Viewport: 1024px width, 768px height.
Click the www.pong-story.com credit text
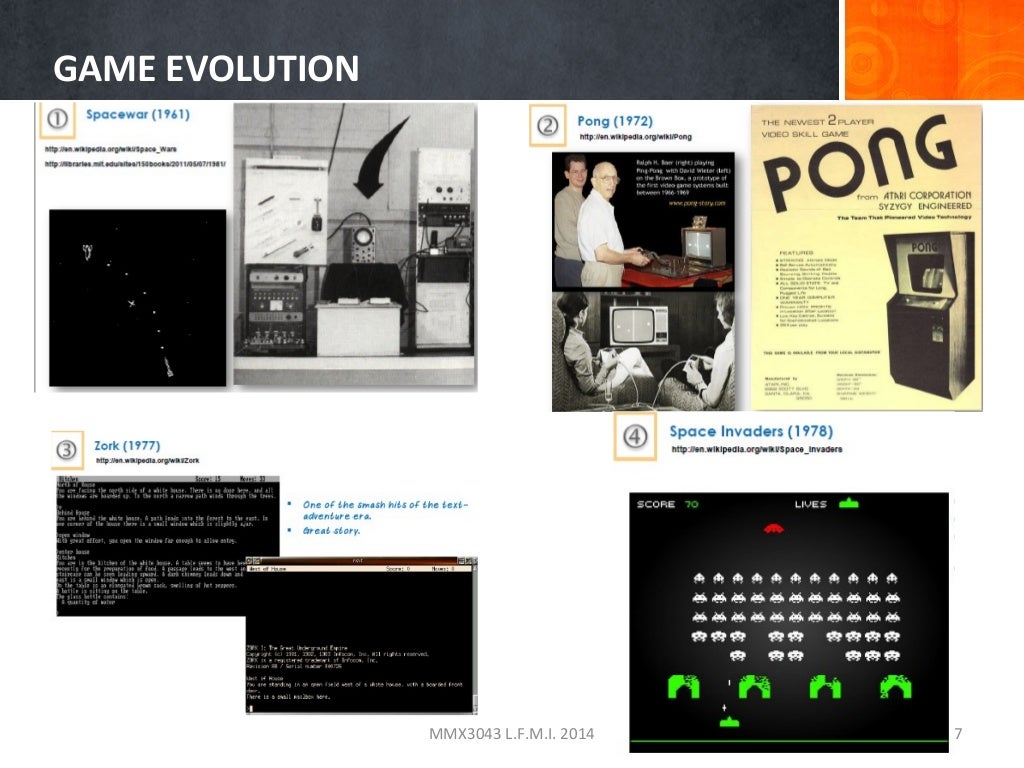click(x=696, y=203)
